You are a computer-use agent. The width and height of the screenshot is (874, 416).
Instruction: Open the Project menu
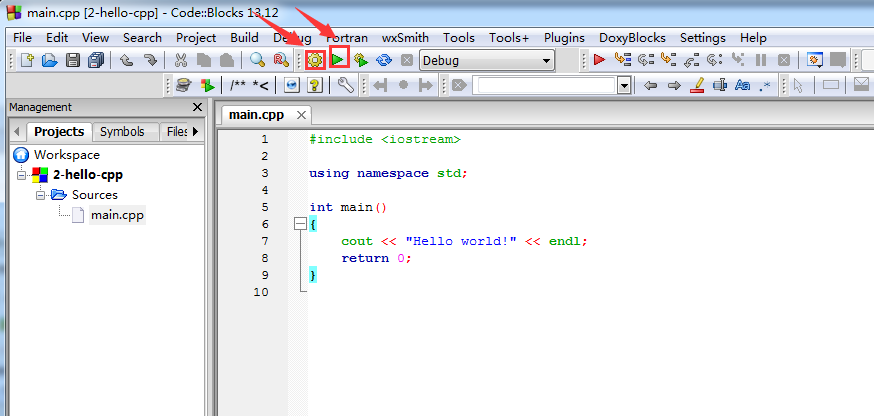(196, 38)
